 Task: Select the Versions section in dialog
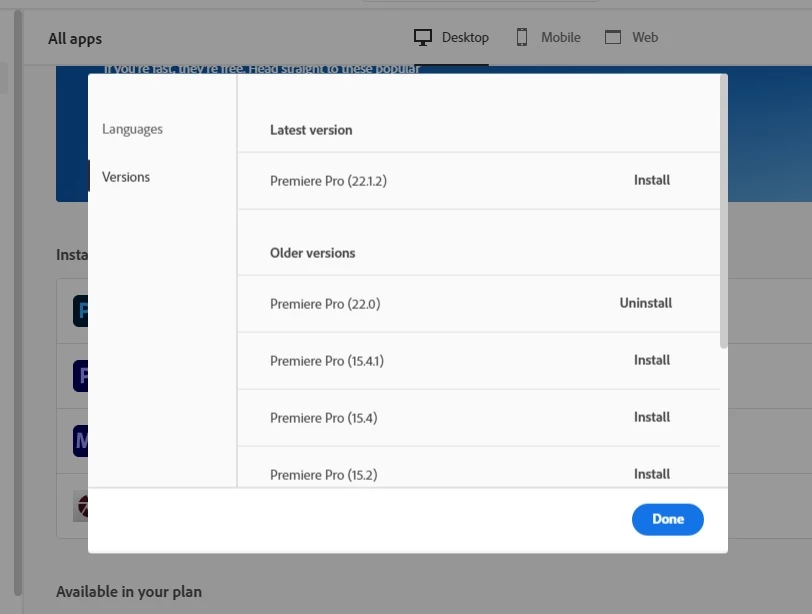click(x=126, y=177)
